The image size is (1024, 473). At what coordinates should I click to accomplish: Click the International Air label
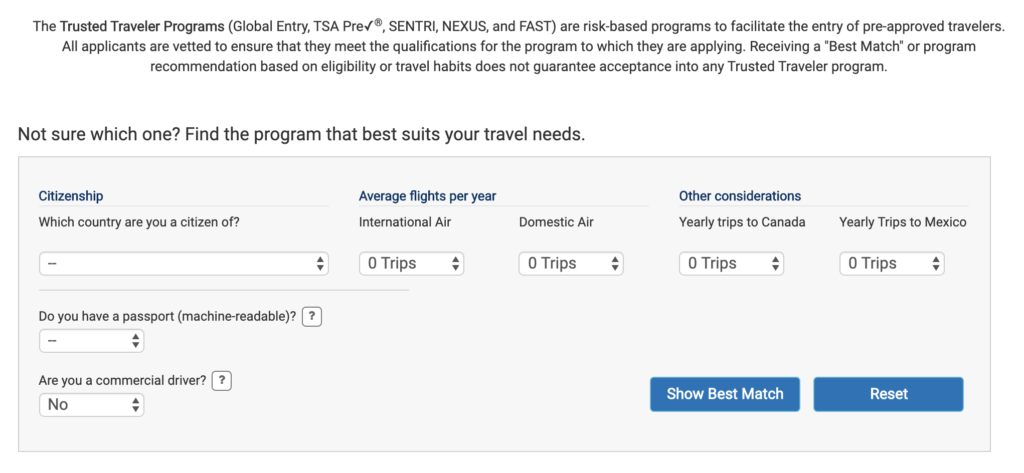tap(405, 222)
